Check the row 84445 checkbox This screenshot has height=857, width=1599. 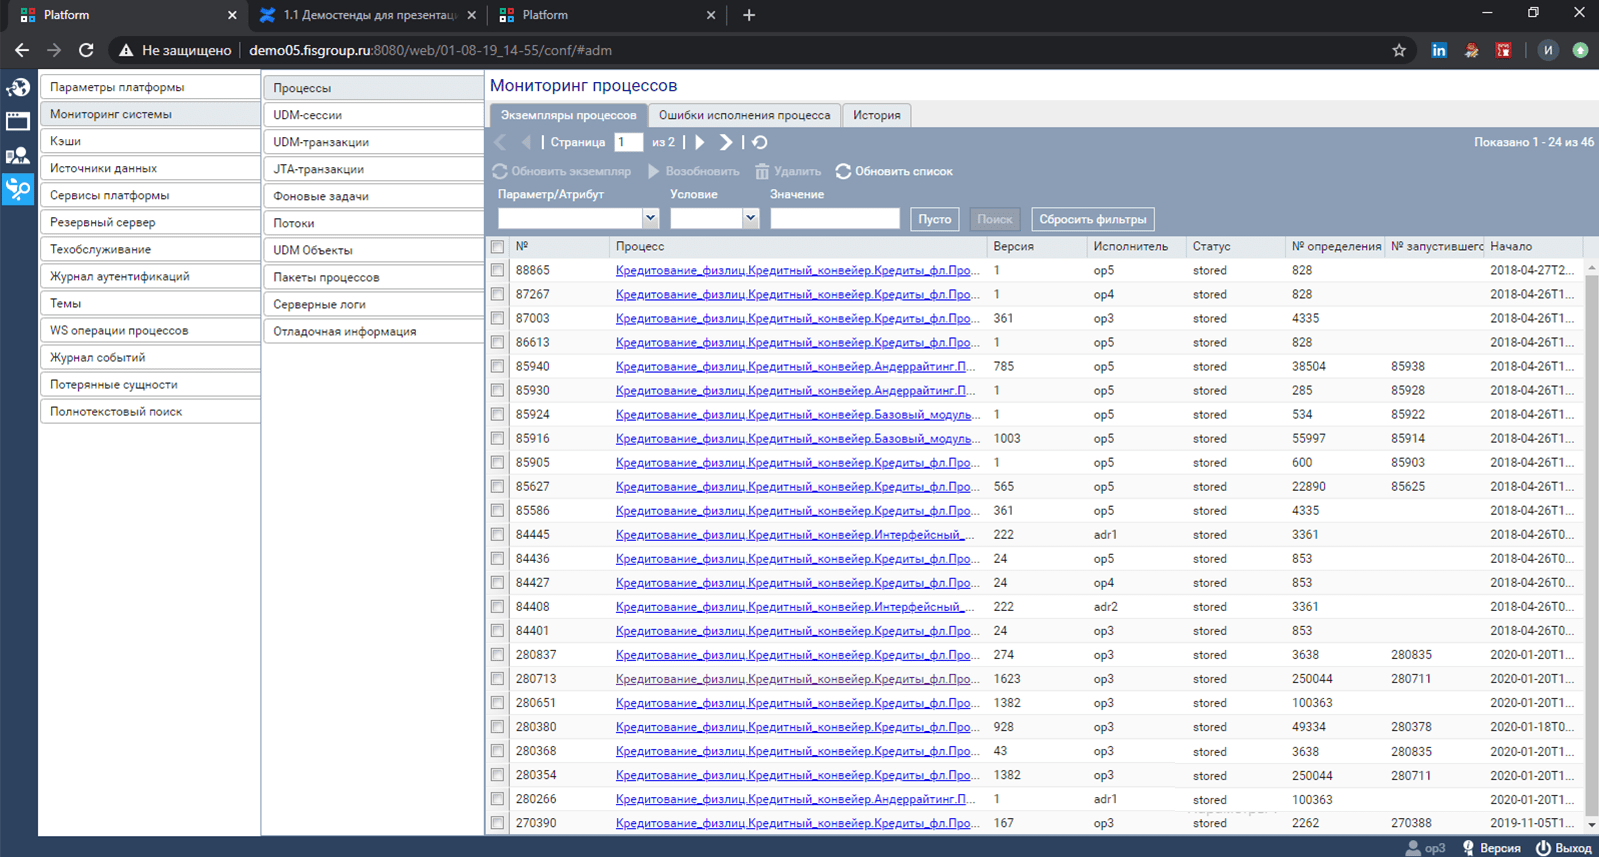click(497, 534)
